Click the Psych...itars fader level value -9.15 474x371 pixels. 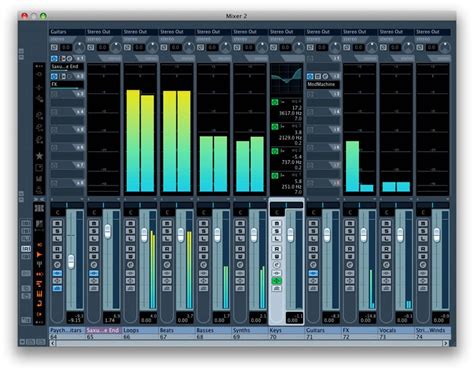pyautogui.click(x=74, y=320)
